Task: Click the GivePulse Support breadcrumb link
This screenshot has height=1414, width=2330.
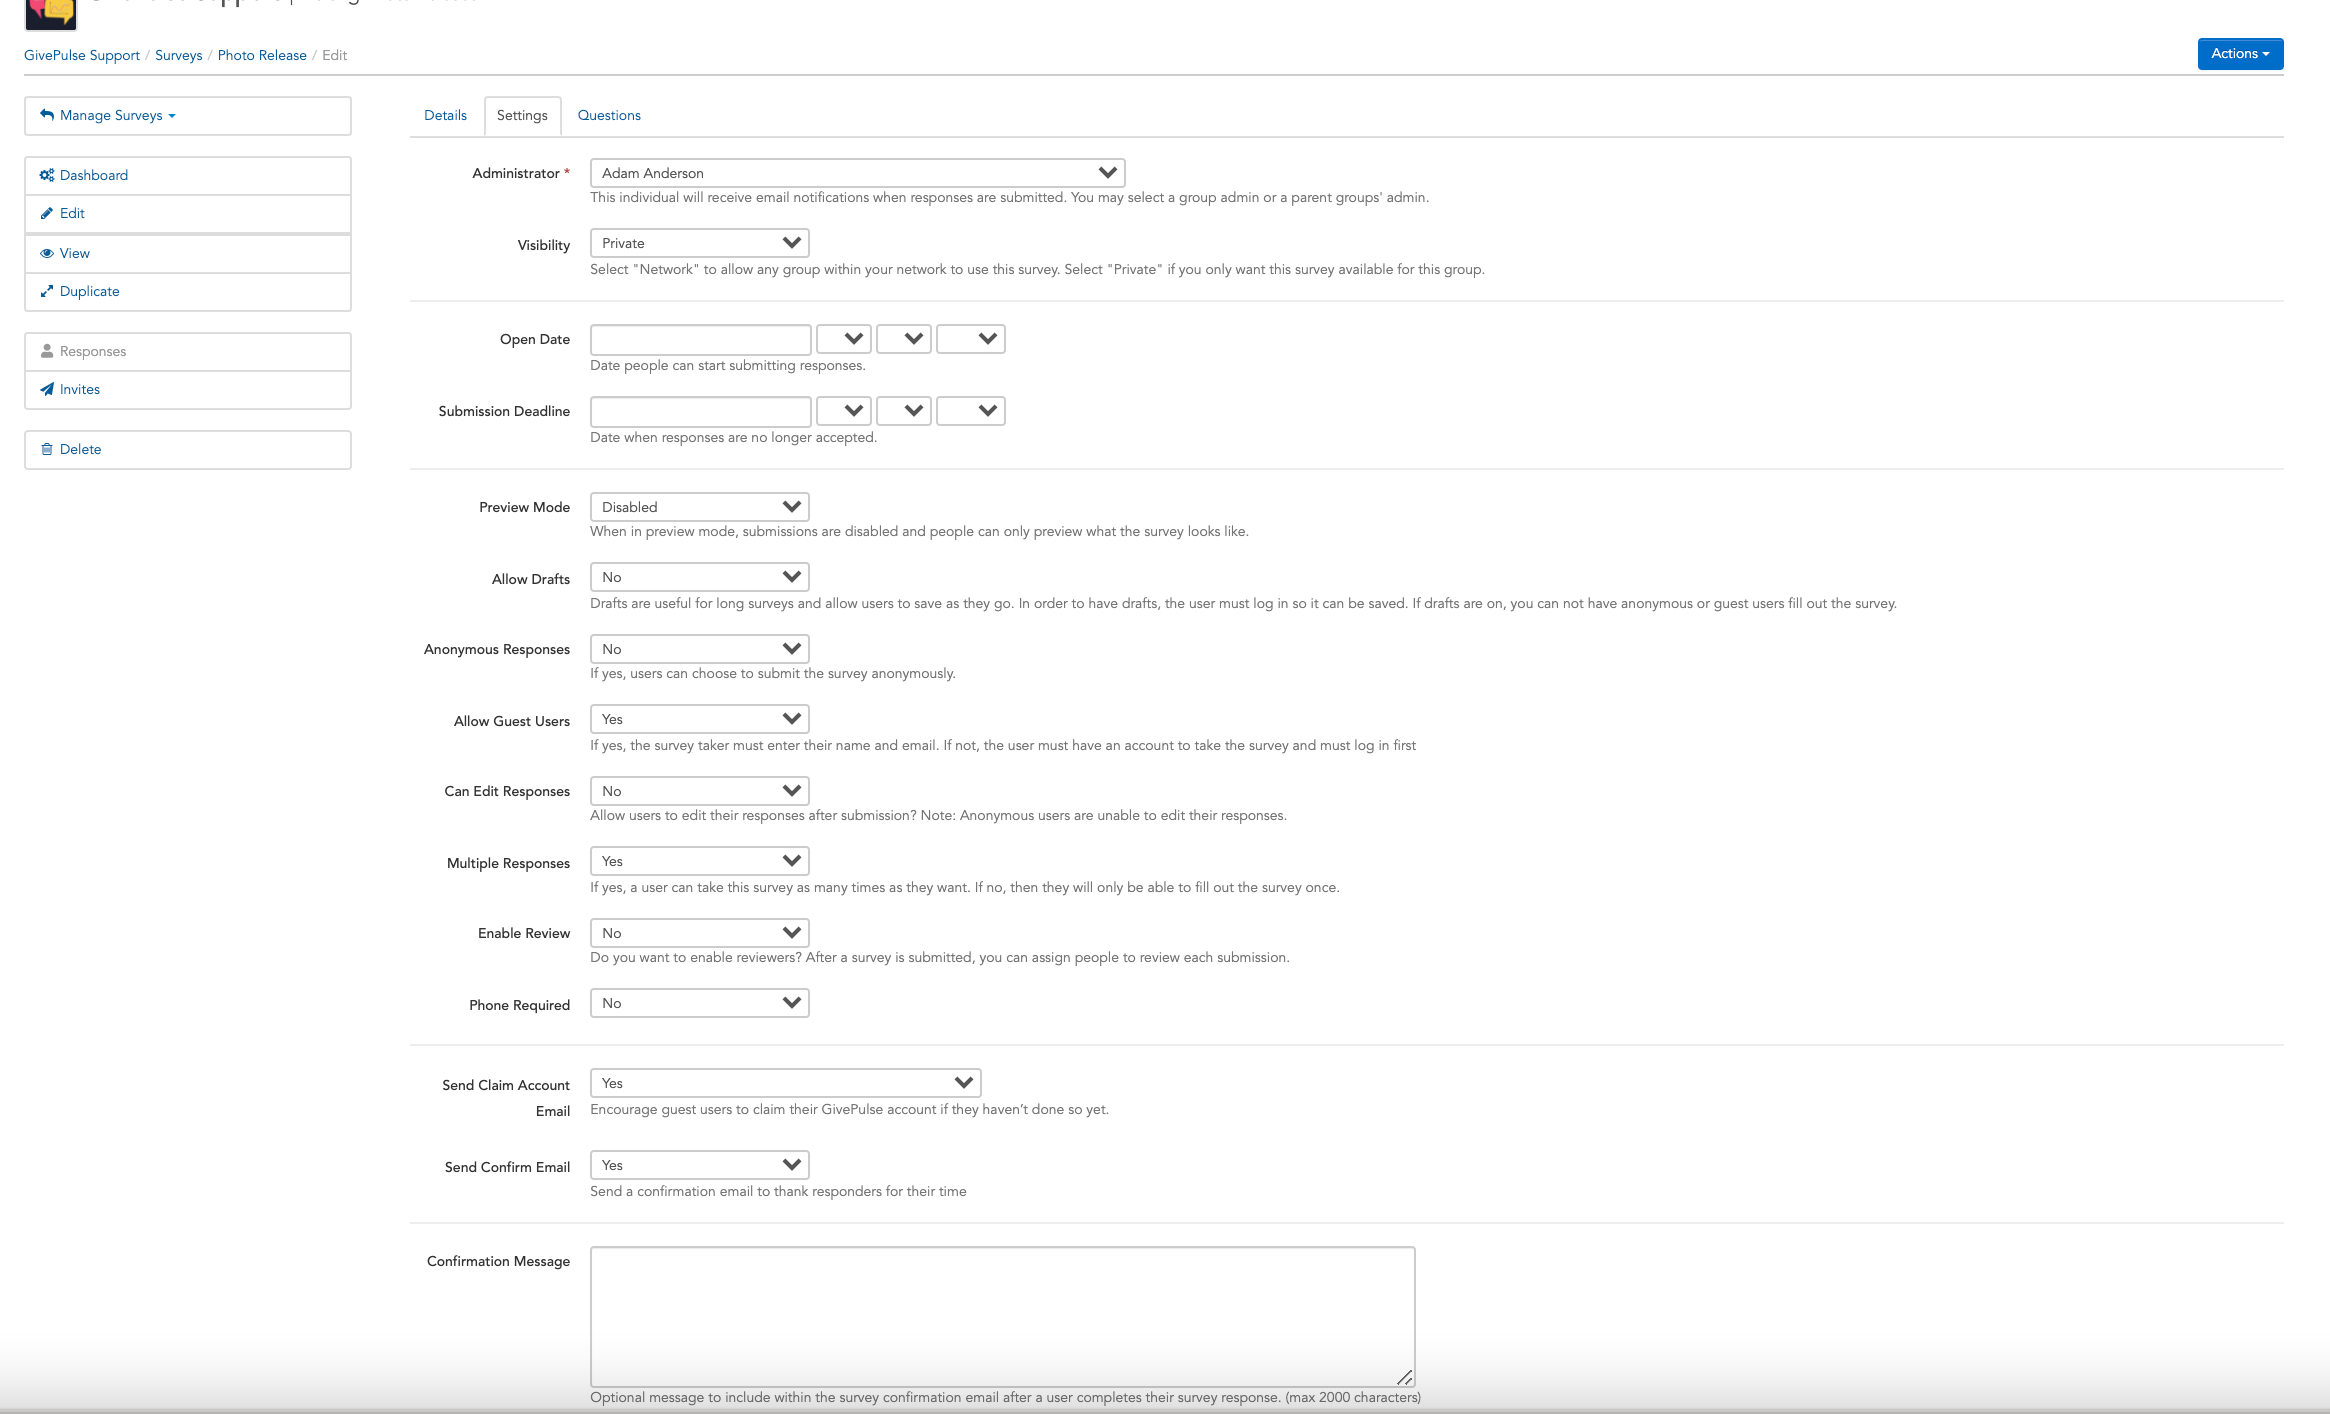Action: pyautogui.click(x=82, y=55)
